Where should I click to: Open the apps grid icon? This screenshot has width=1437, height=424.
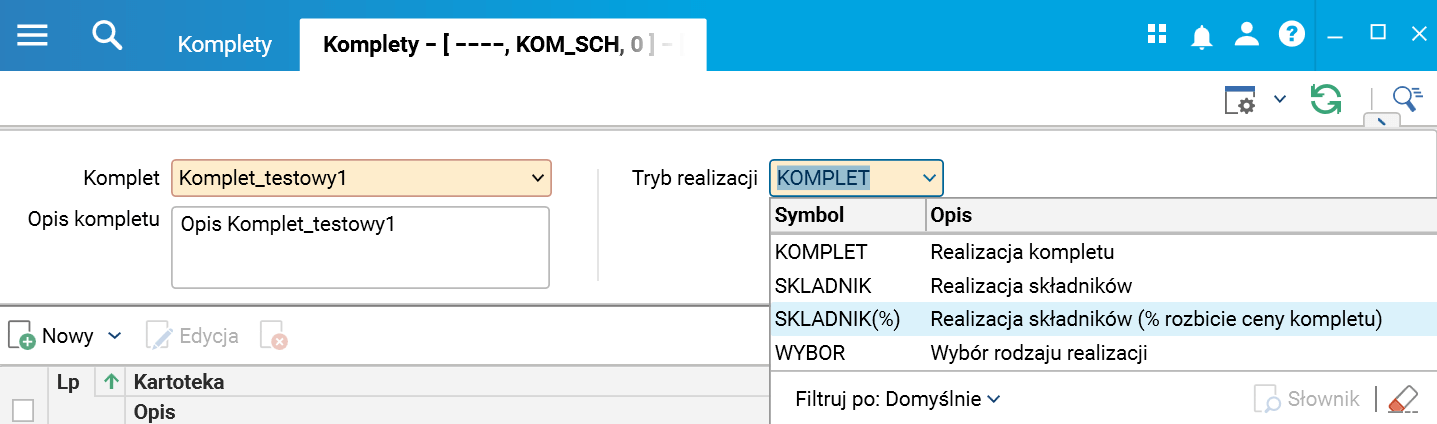[x=1157, y=34]
